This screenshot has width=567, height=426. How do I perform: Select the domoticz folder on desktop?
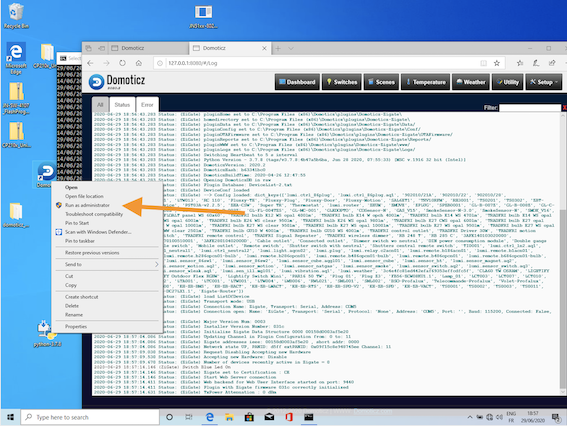point(16,215)
